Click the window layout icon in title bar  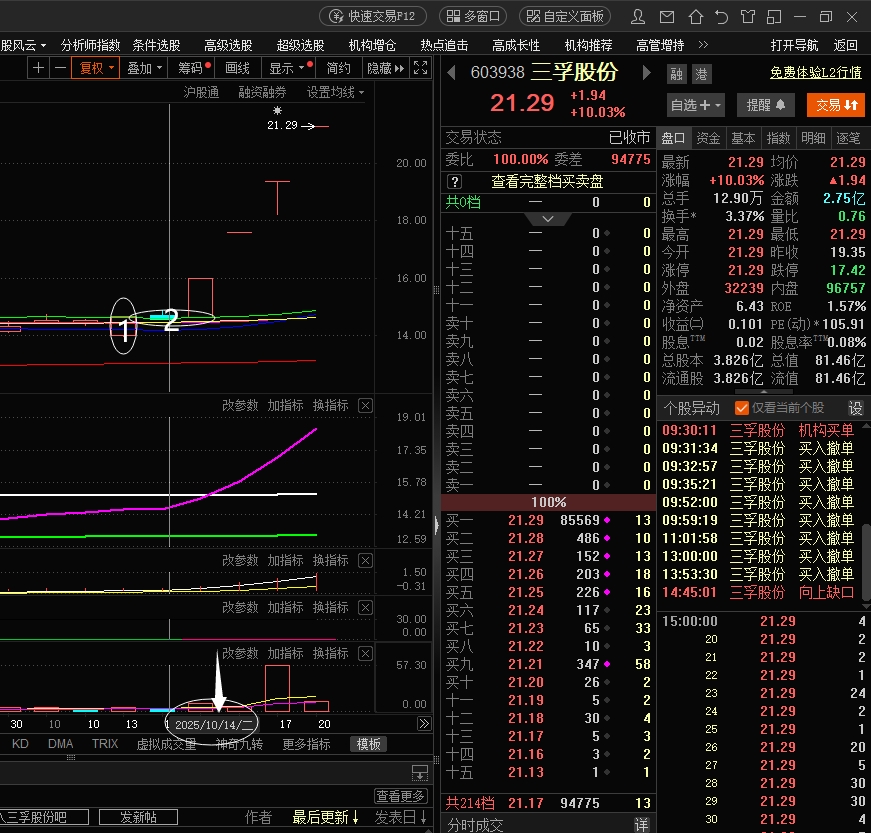[774, 17]
